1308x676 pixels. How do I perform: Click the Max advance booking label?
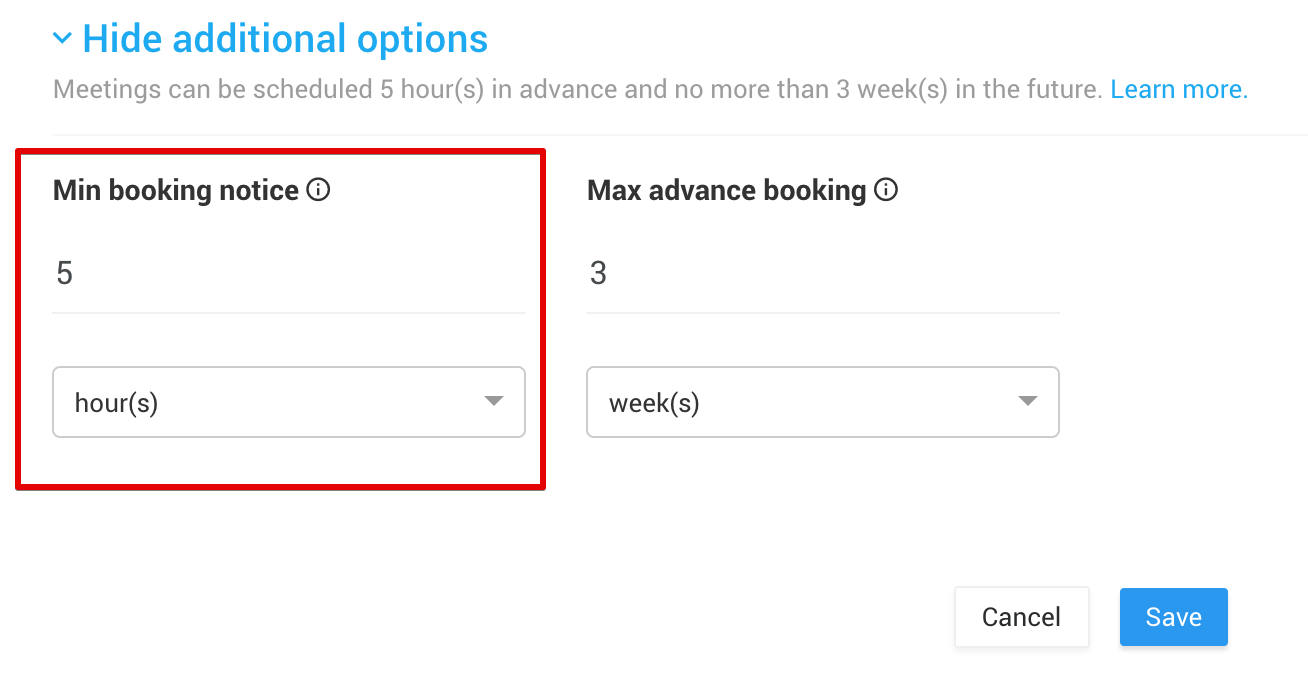coord(727,190)
